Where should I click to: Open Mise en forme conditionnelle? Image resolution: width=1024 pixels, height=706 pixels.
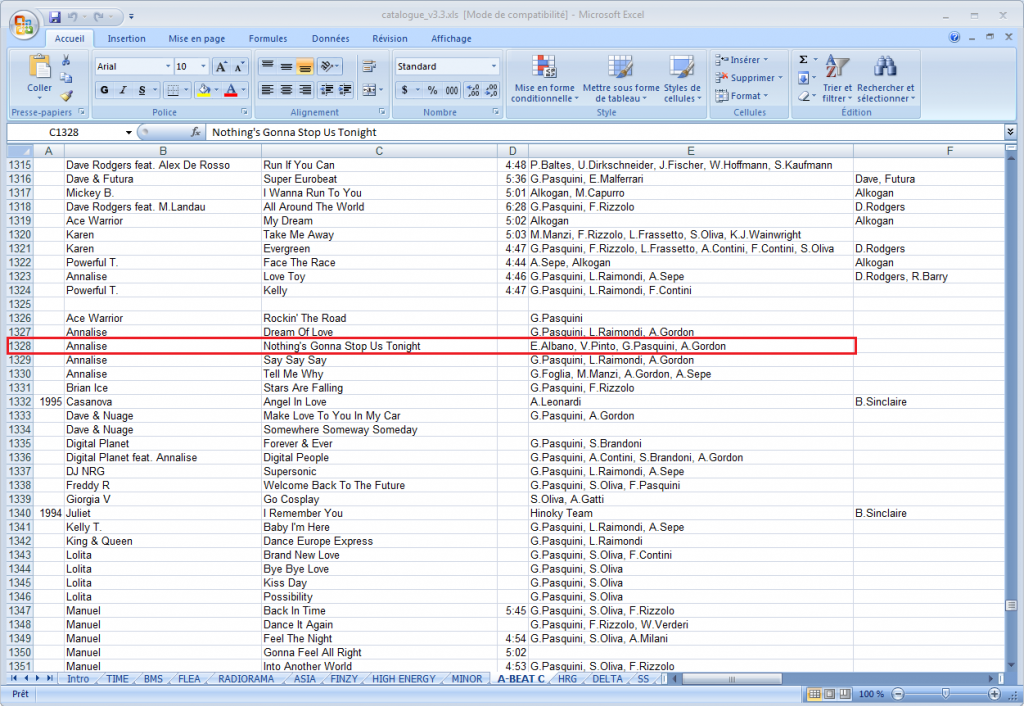point(544,78)
